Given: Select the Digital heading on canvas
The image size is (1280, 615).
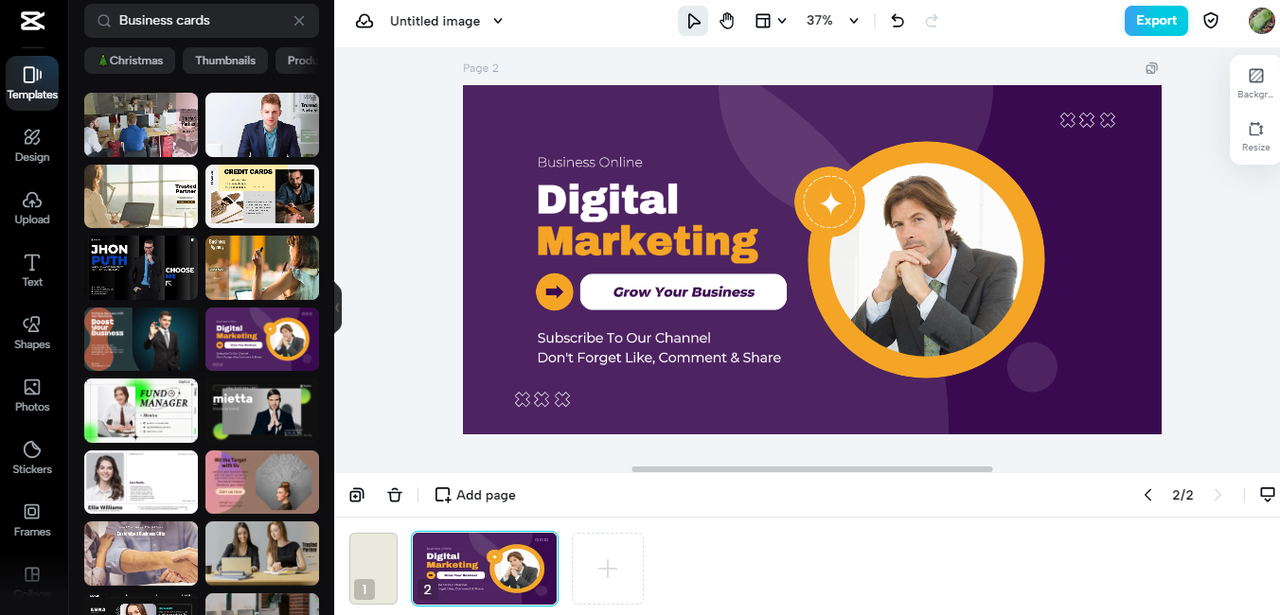Looking at the screenshot, I should [x=607, y=199].
